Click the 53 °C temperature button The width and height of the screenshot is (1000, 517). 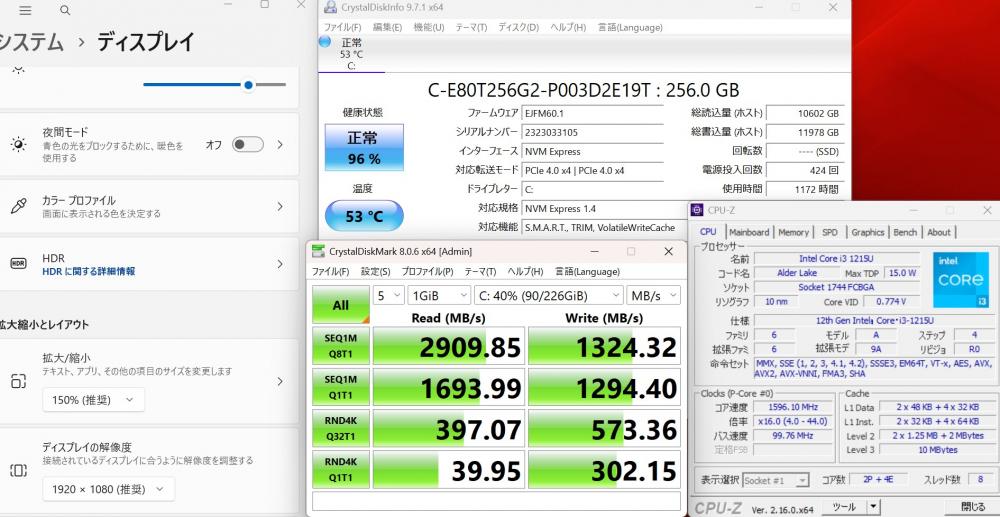[364, 215]
